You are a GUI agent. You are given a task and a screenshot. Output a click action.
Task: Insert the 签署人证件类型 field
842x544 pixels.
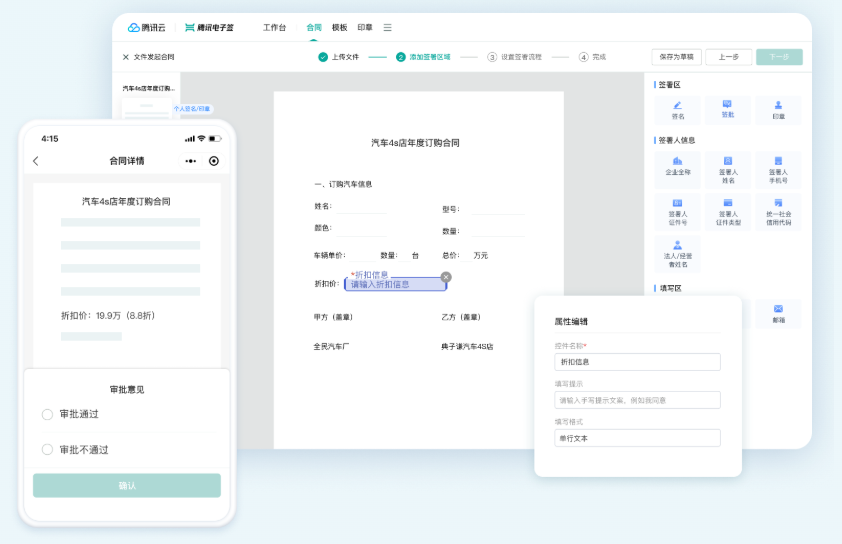tap(728, 212)
